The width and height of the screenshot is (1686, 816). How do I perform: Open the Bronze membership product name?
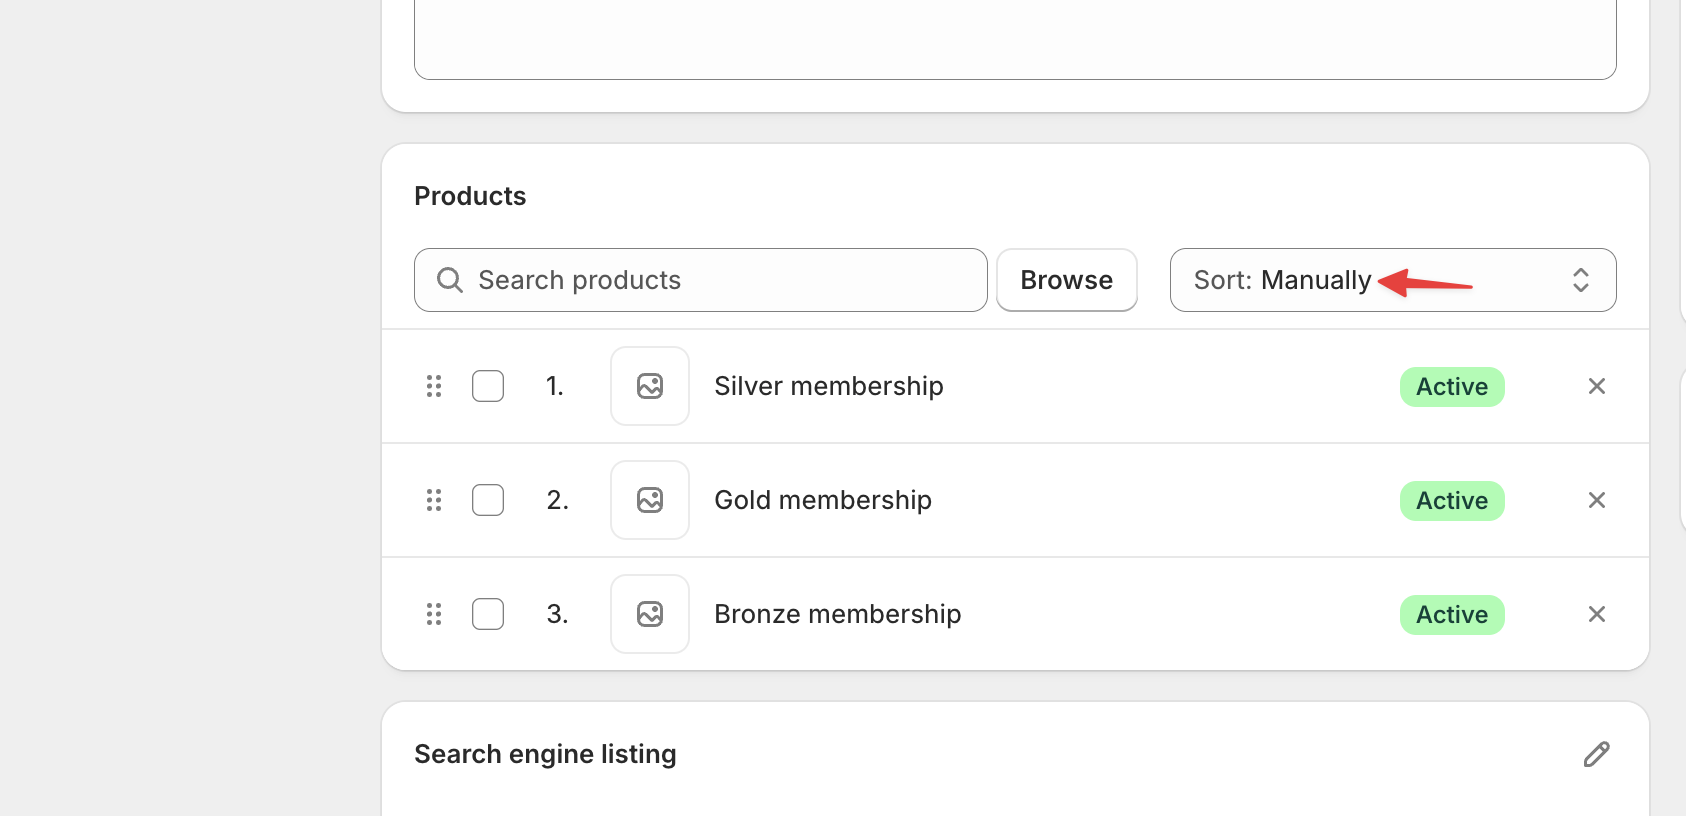pyautogui.click(x=837, y=614)
